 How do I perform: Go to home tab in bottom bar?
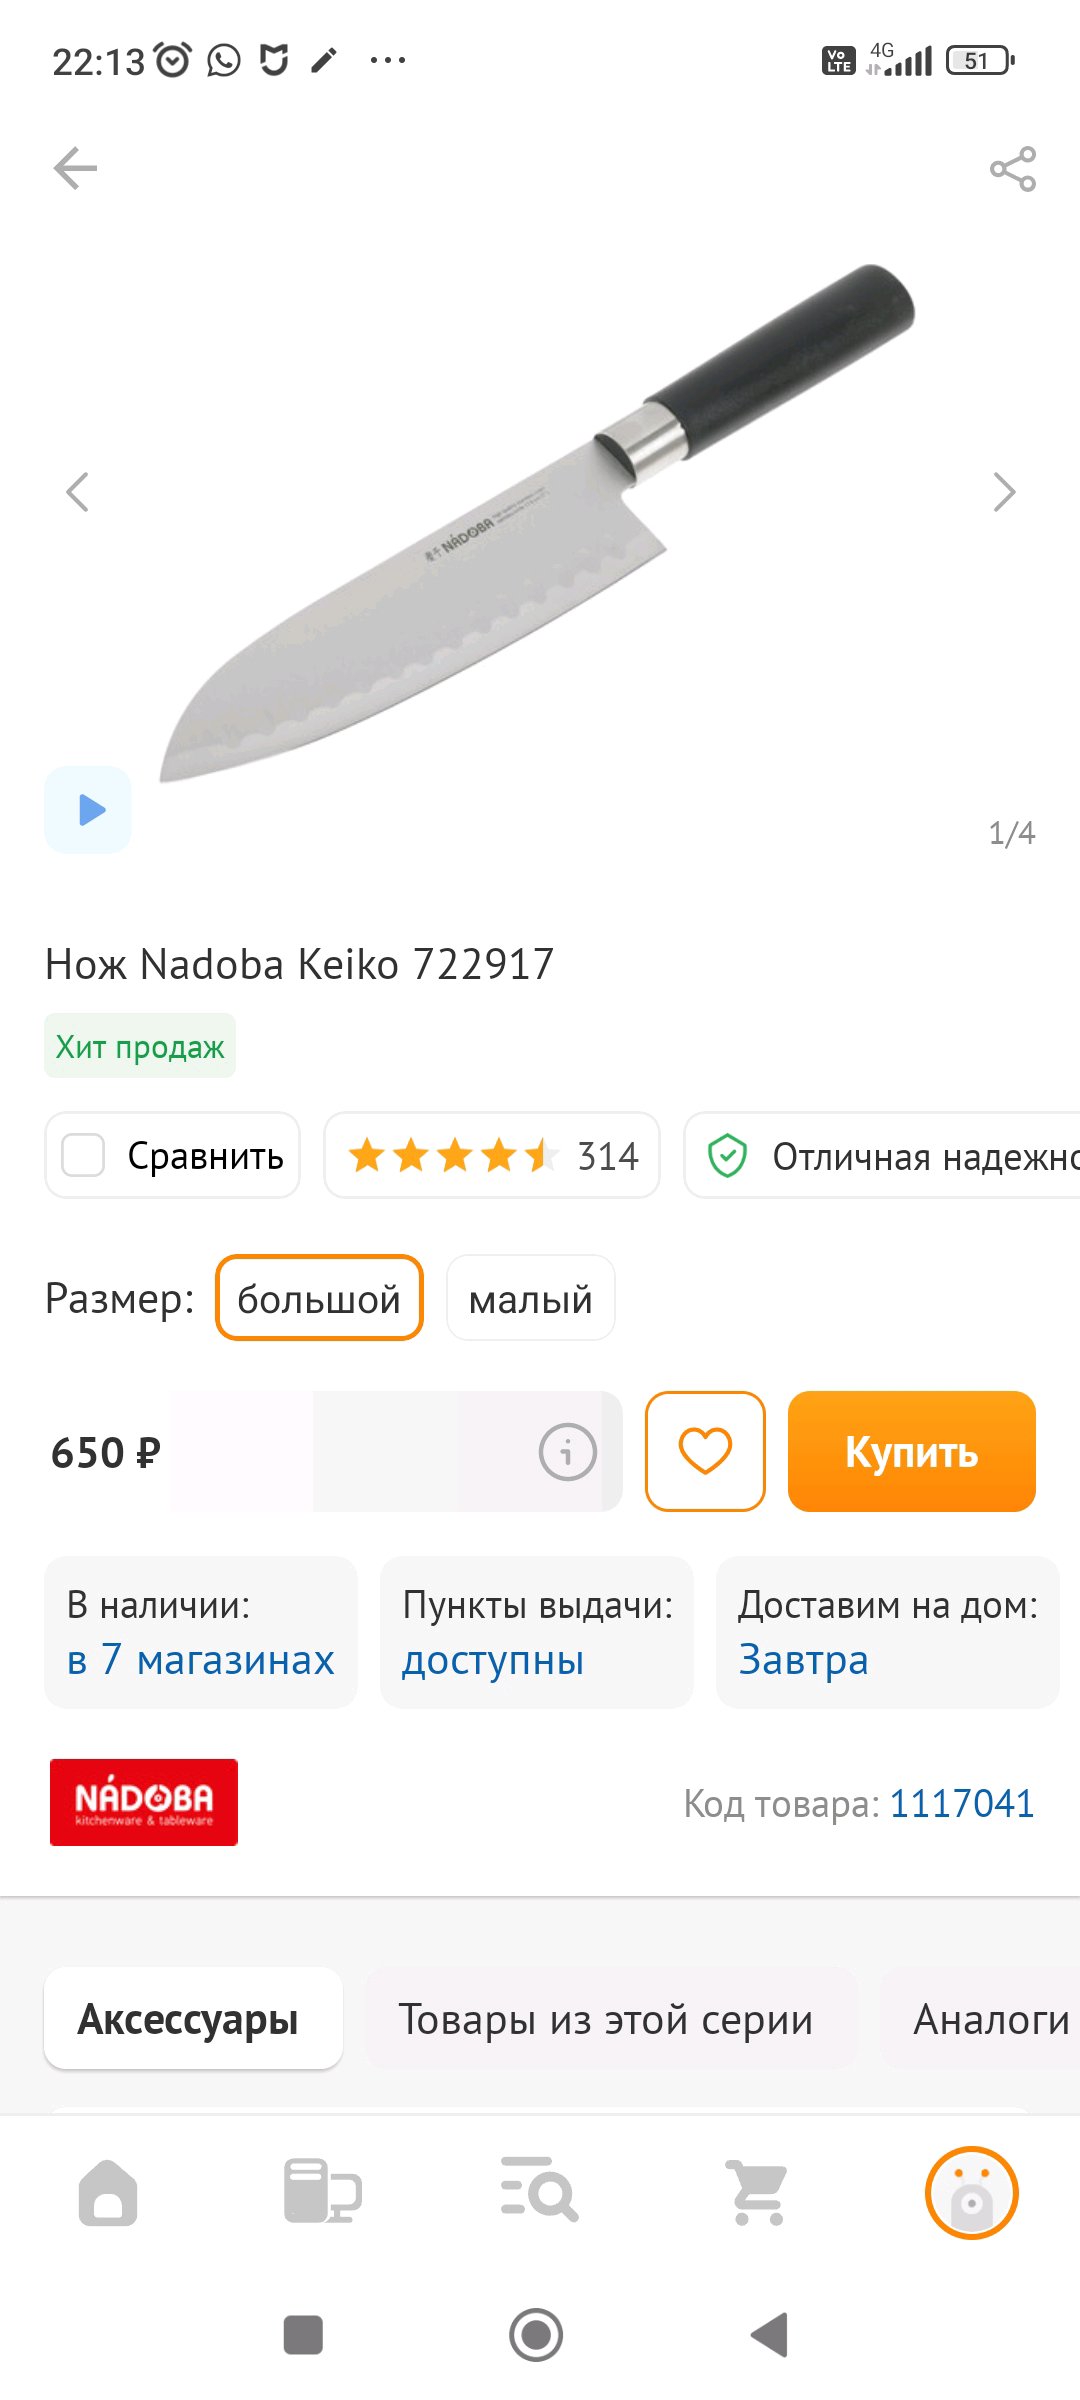pos(108,2192)
